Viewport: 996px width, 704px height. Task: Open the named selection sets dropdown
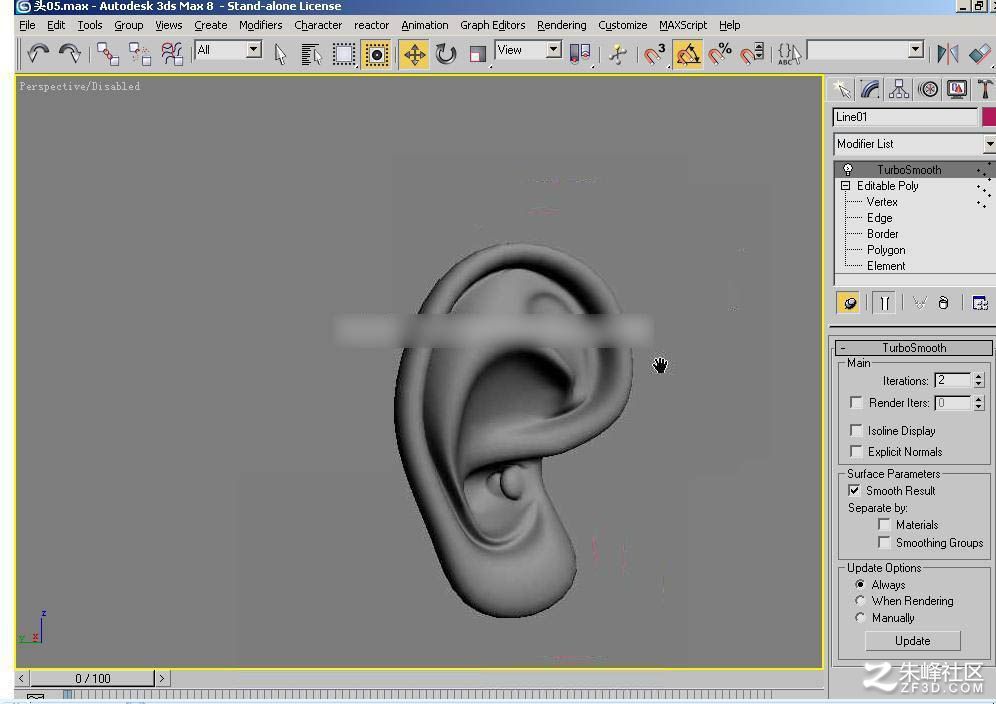point(915,50)
